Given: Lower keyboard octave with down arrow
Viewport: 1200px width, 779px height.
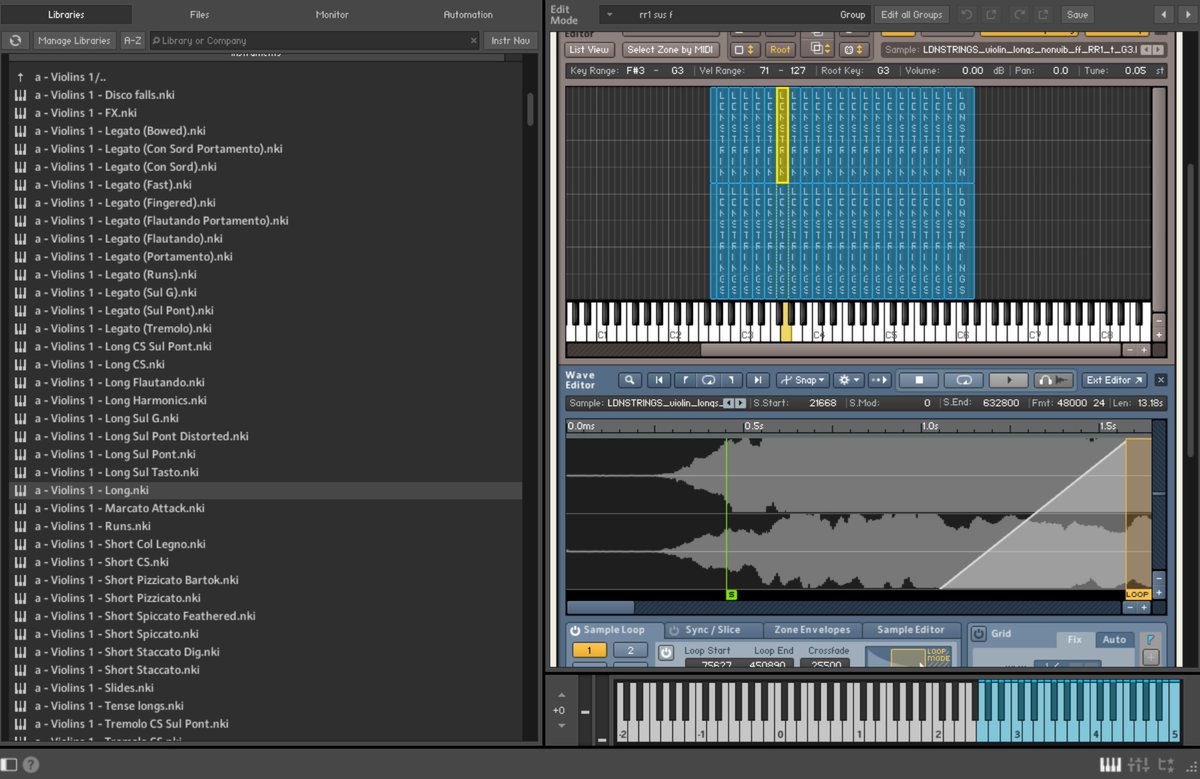Looking at the screenshot, I should (x=561, y=725).
